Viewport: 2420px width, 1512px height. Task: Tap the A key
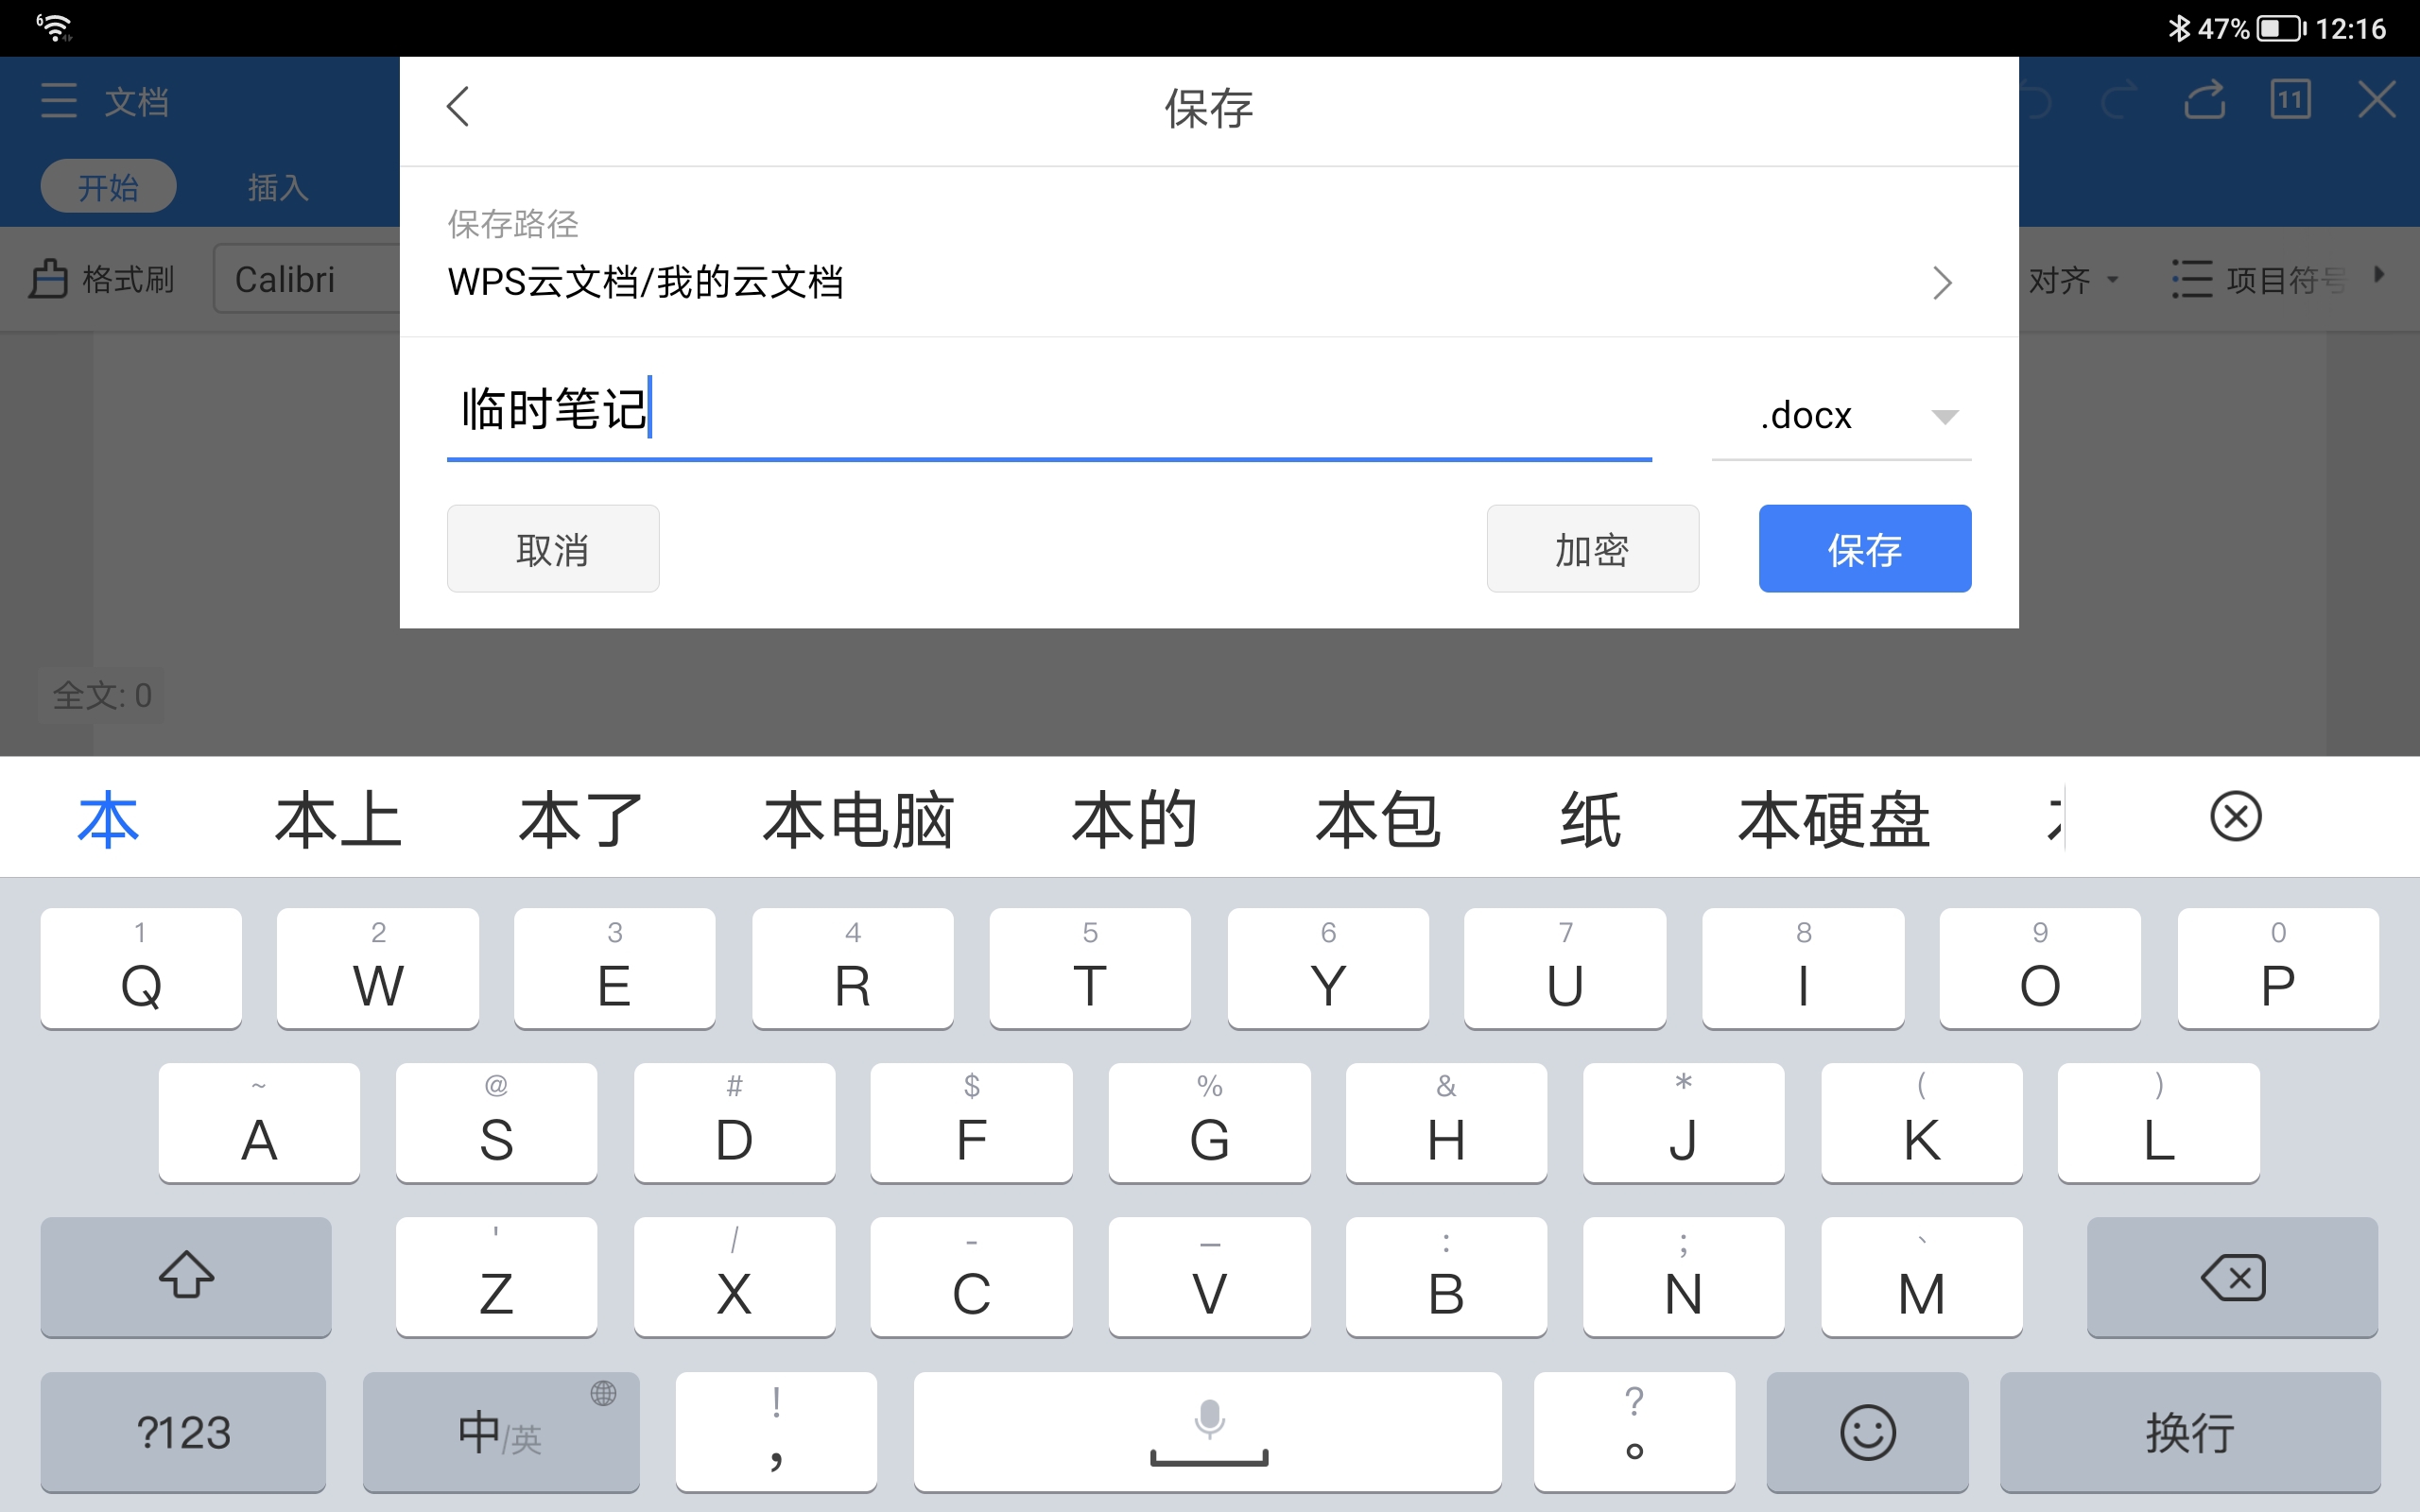(259, 1121)
